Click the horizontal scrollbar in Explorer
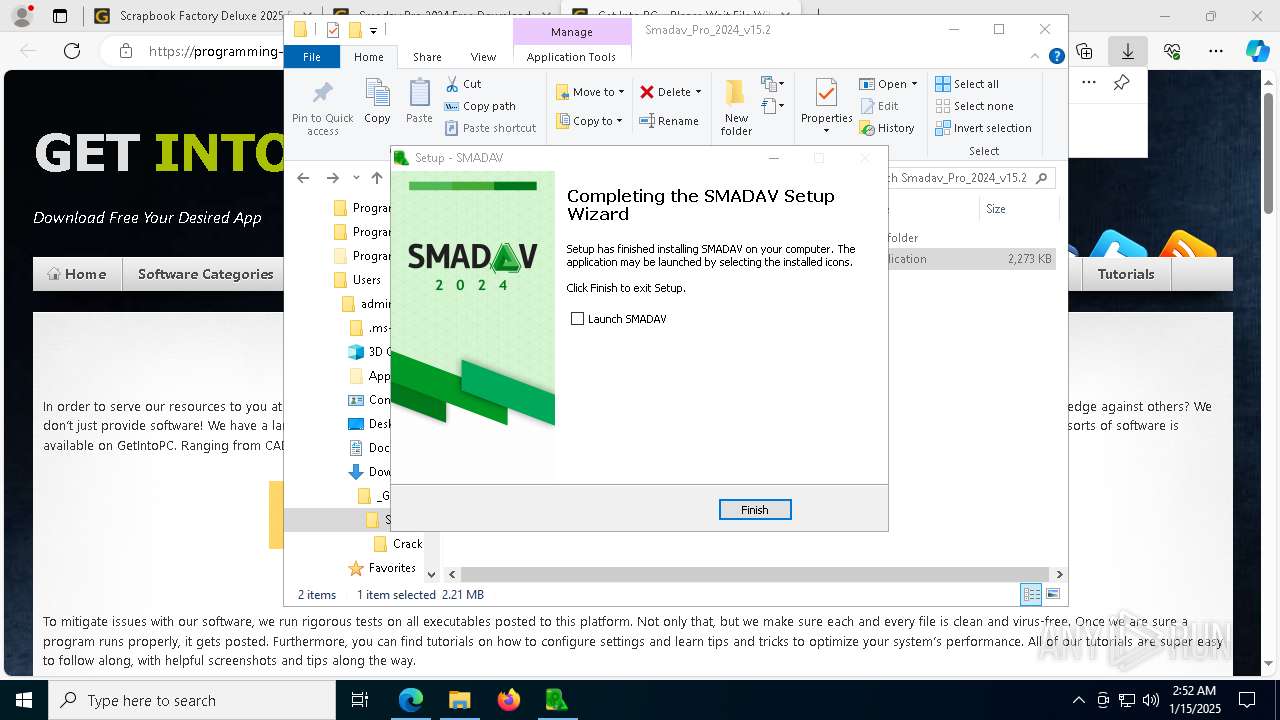 tap(754, 574)
